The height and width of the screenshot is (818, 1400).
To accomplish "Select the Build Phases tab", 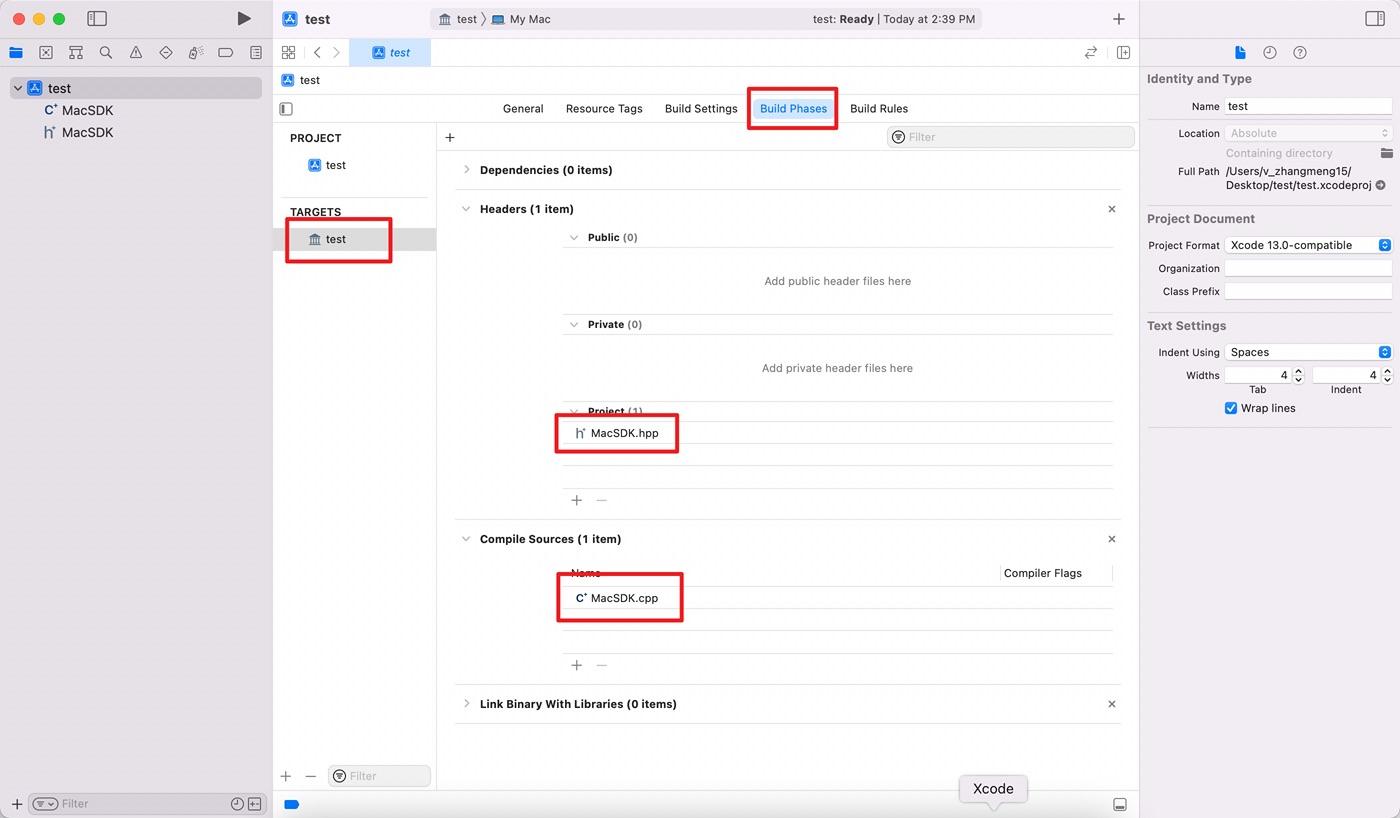I will pos(794,109).
